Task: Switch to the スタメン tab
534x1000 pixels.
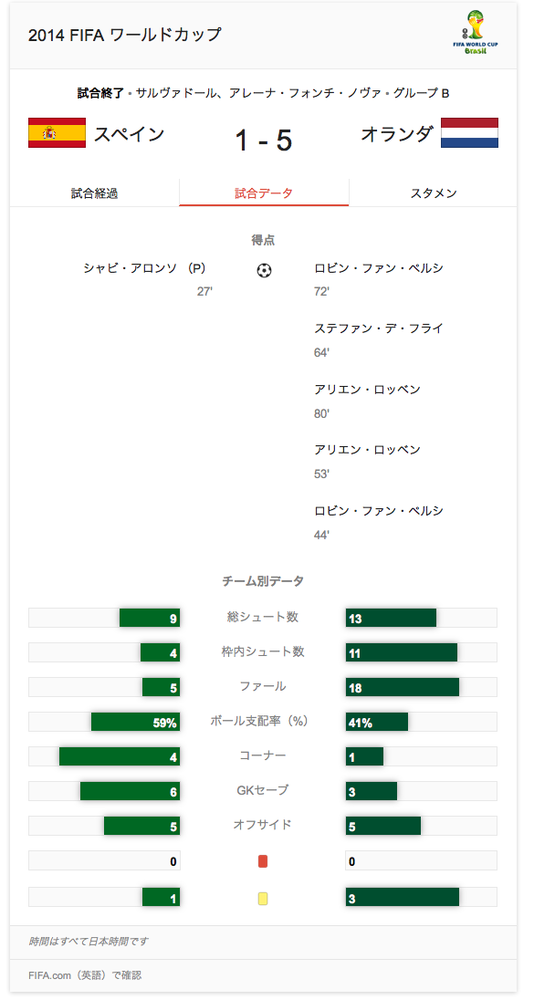Action: [x=434, y=193]
